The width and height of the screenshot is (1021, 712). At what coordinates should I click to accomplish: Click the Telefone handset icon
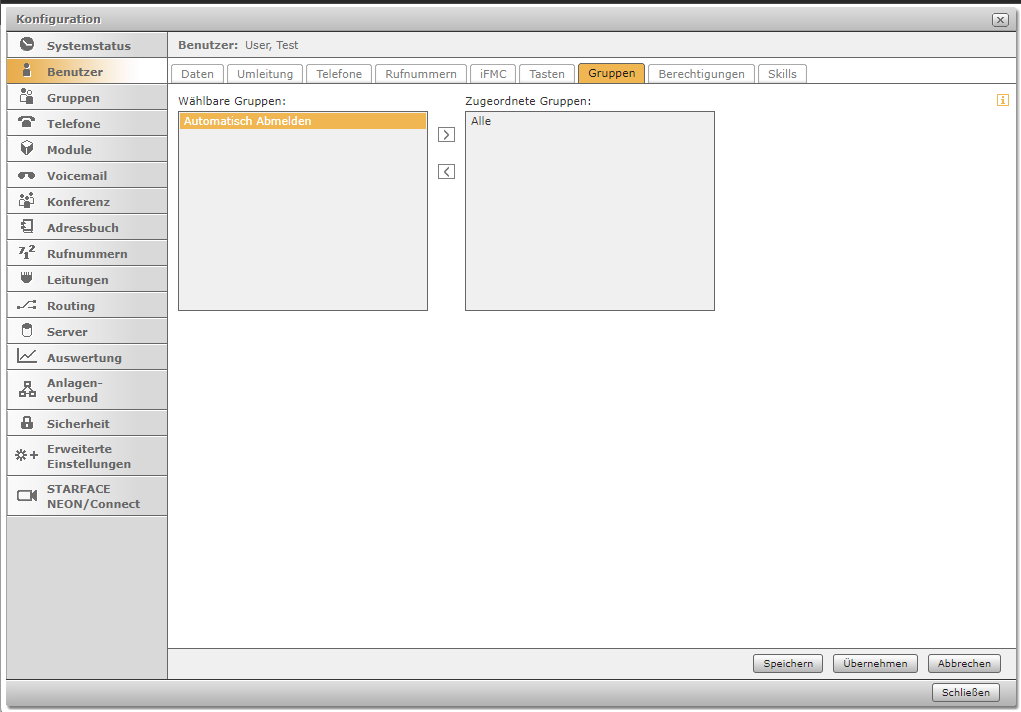tap(27, 123)
